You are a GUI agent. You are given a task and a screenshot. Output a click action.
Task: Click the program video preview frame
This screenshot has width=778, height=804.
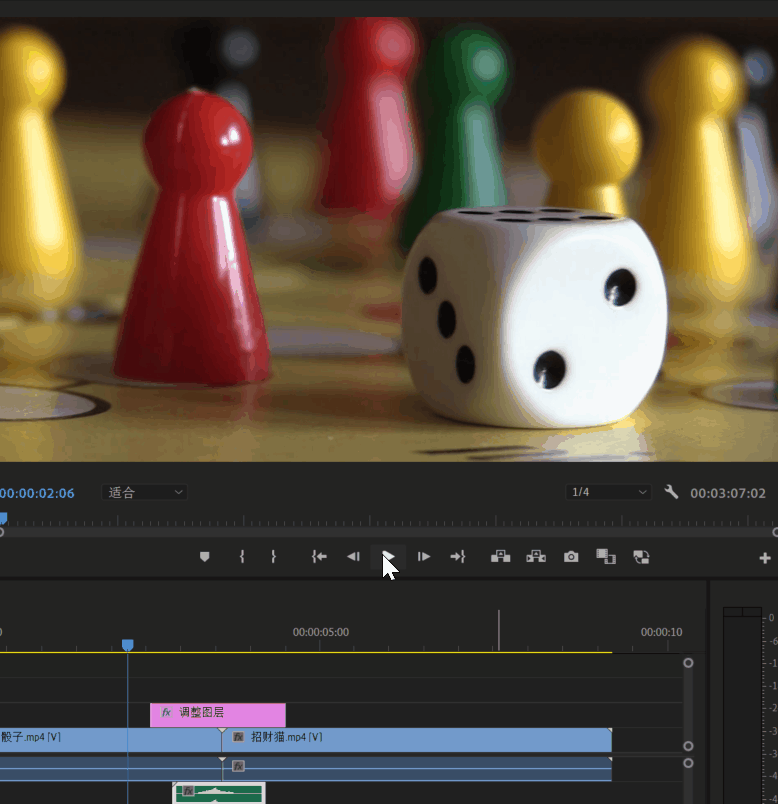pos(389,239)
